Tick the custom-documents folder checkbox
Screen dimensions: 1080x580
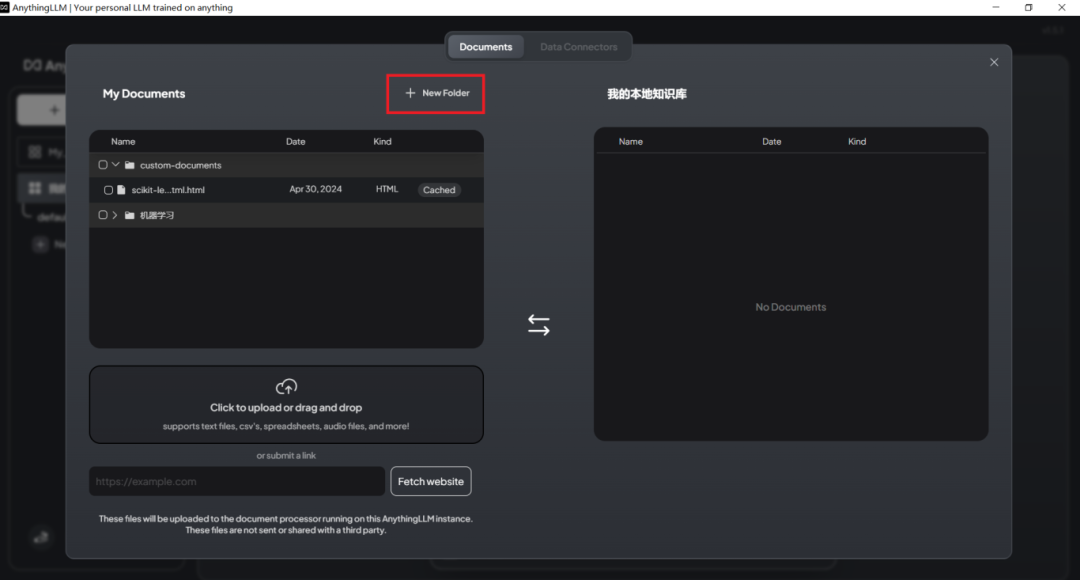click(103, 165)
